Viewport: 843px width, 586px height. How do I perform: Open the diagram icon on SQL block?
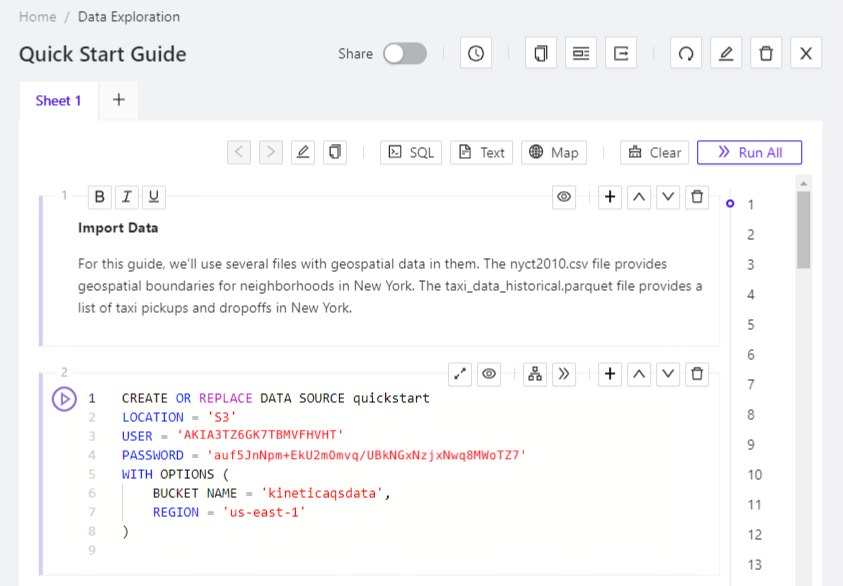click(535, 374)
